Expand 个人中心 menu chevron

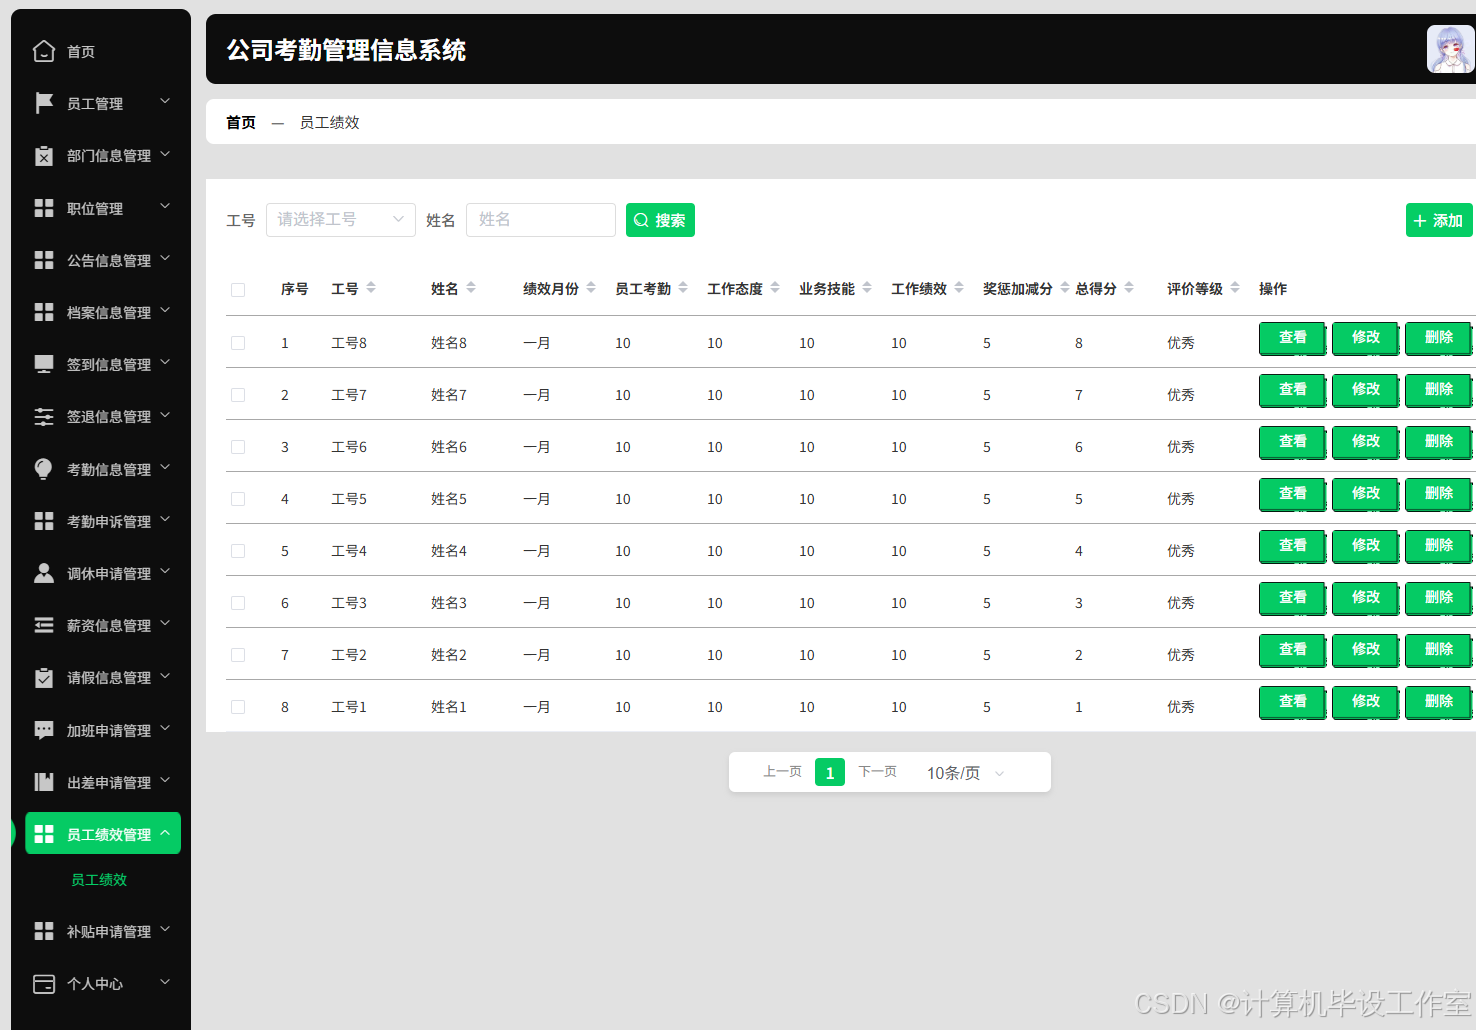pos(165,982)
